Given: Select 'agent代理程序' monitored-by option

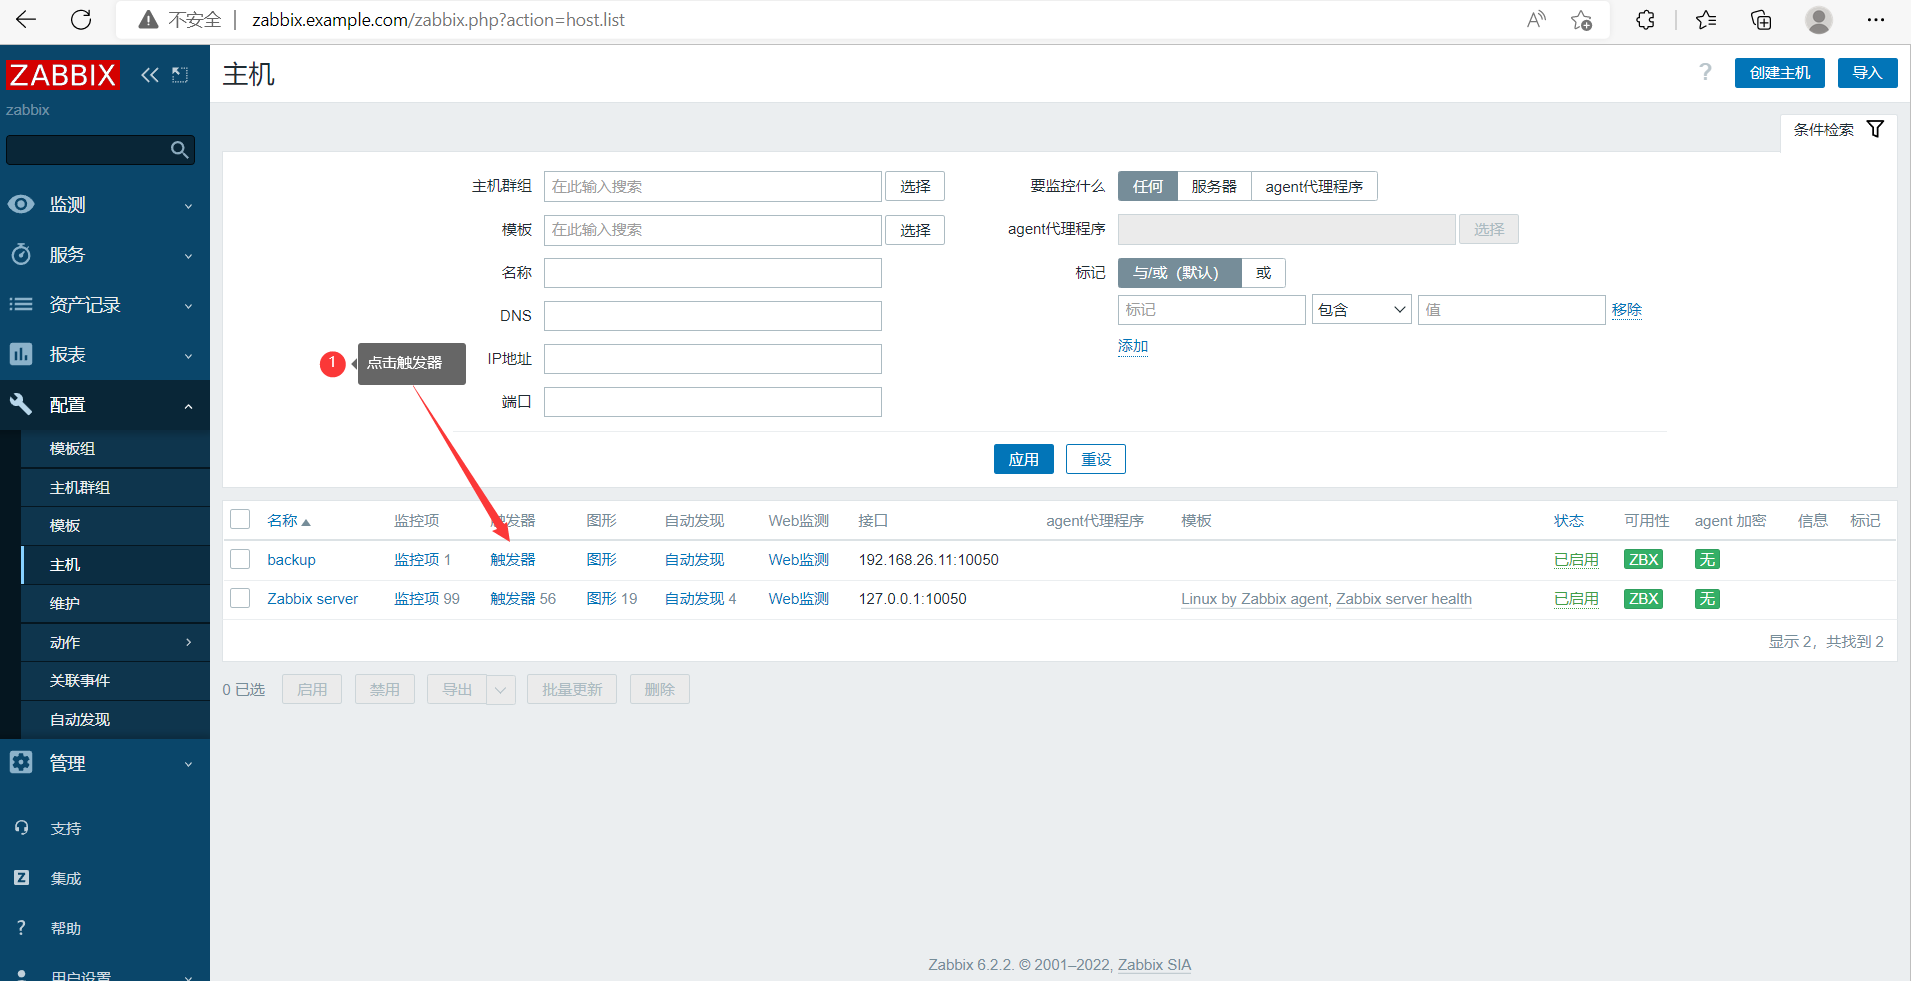Looking at the screenshot, I should (1314, 186).
